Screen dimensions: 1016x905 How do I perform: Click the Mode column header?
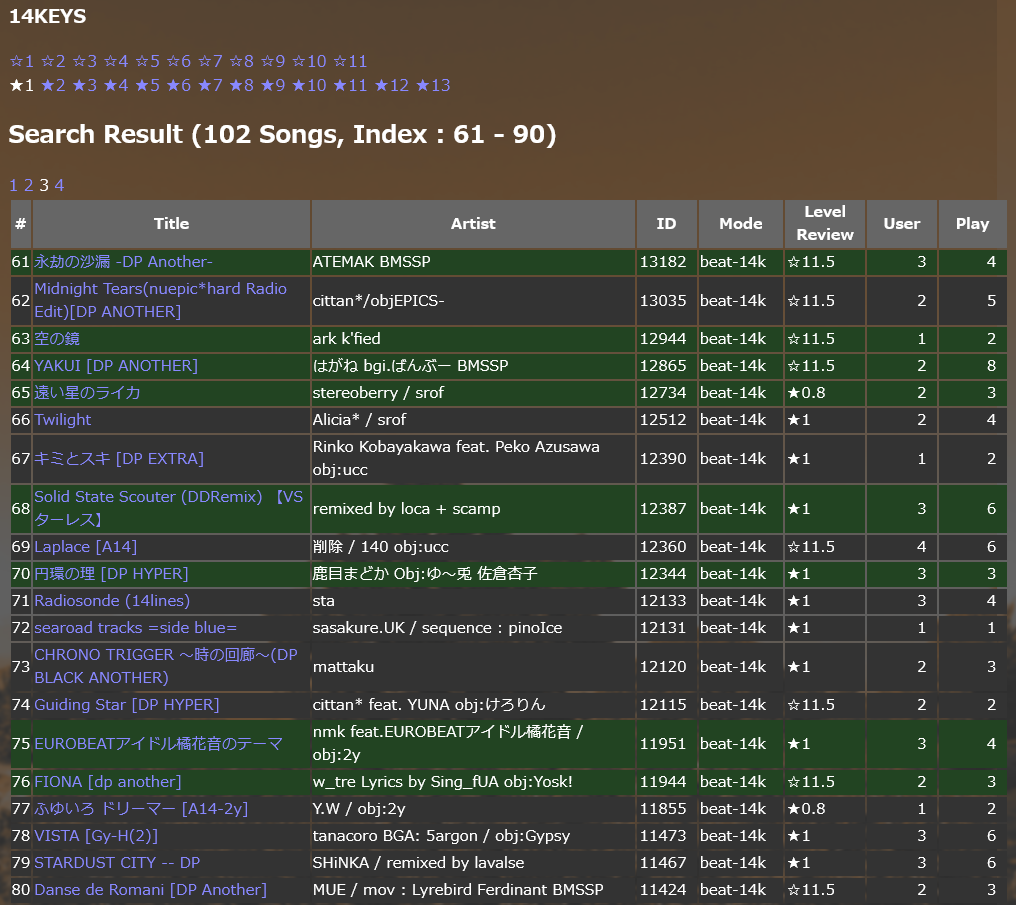pyautogui.click(x=741, y=223)
